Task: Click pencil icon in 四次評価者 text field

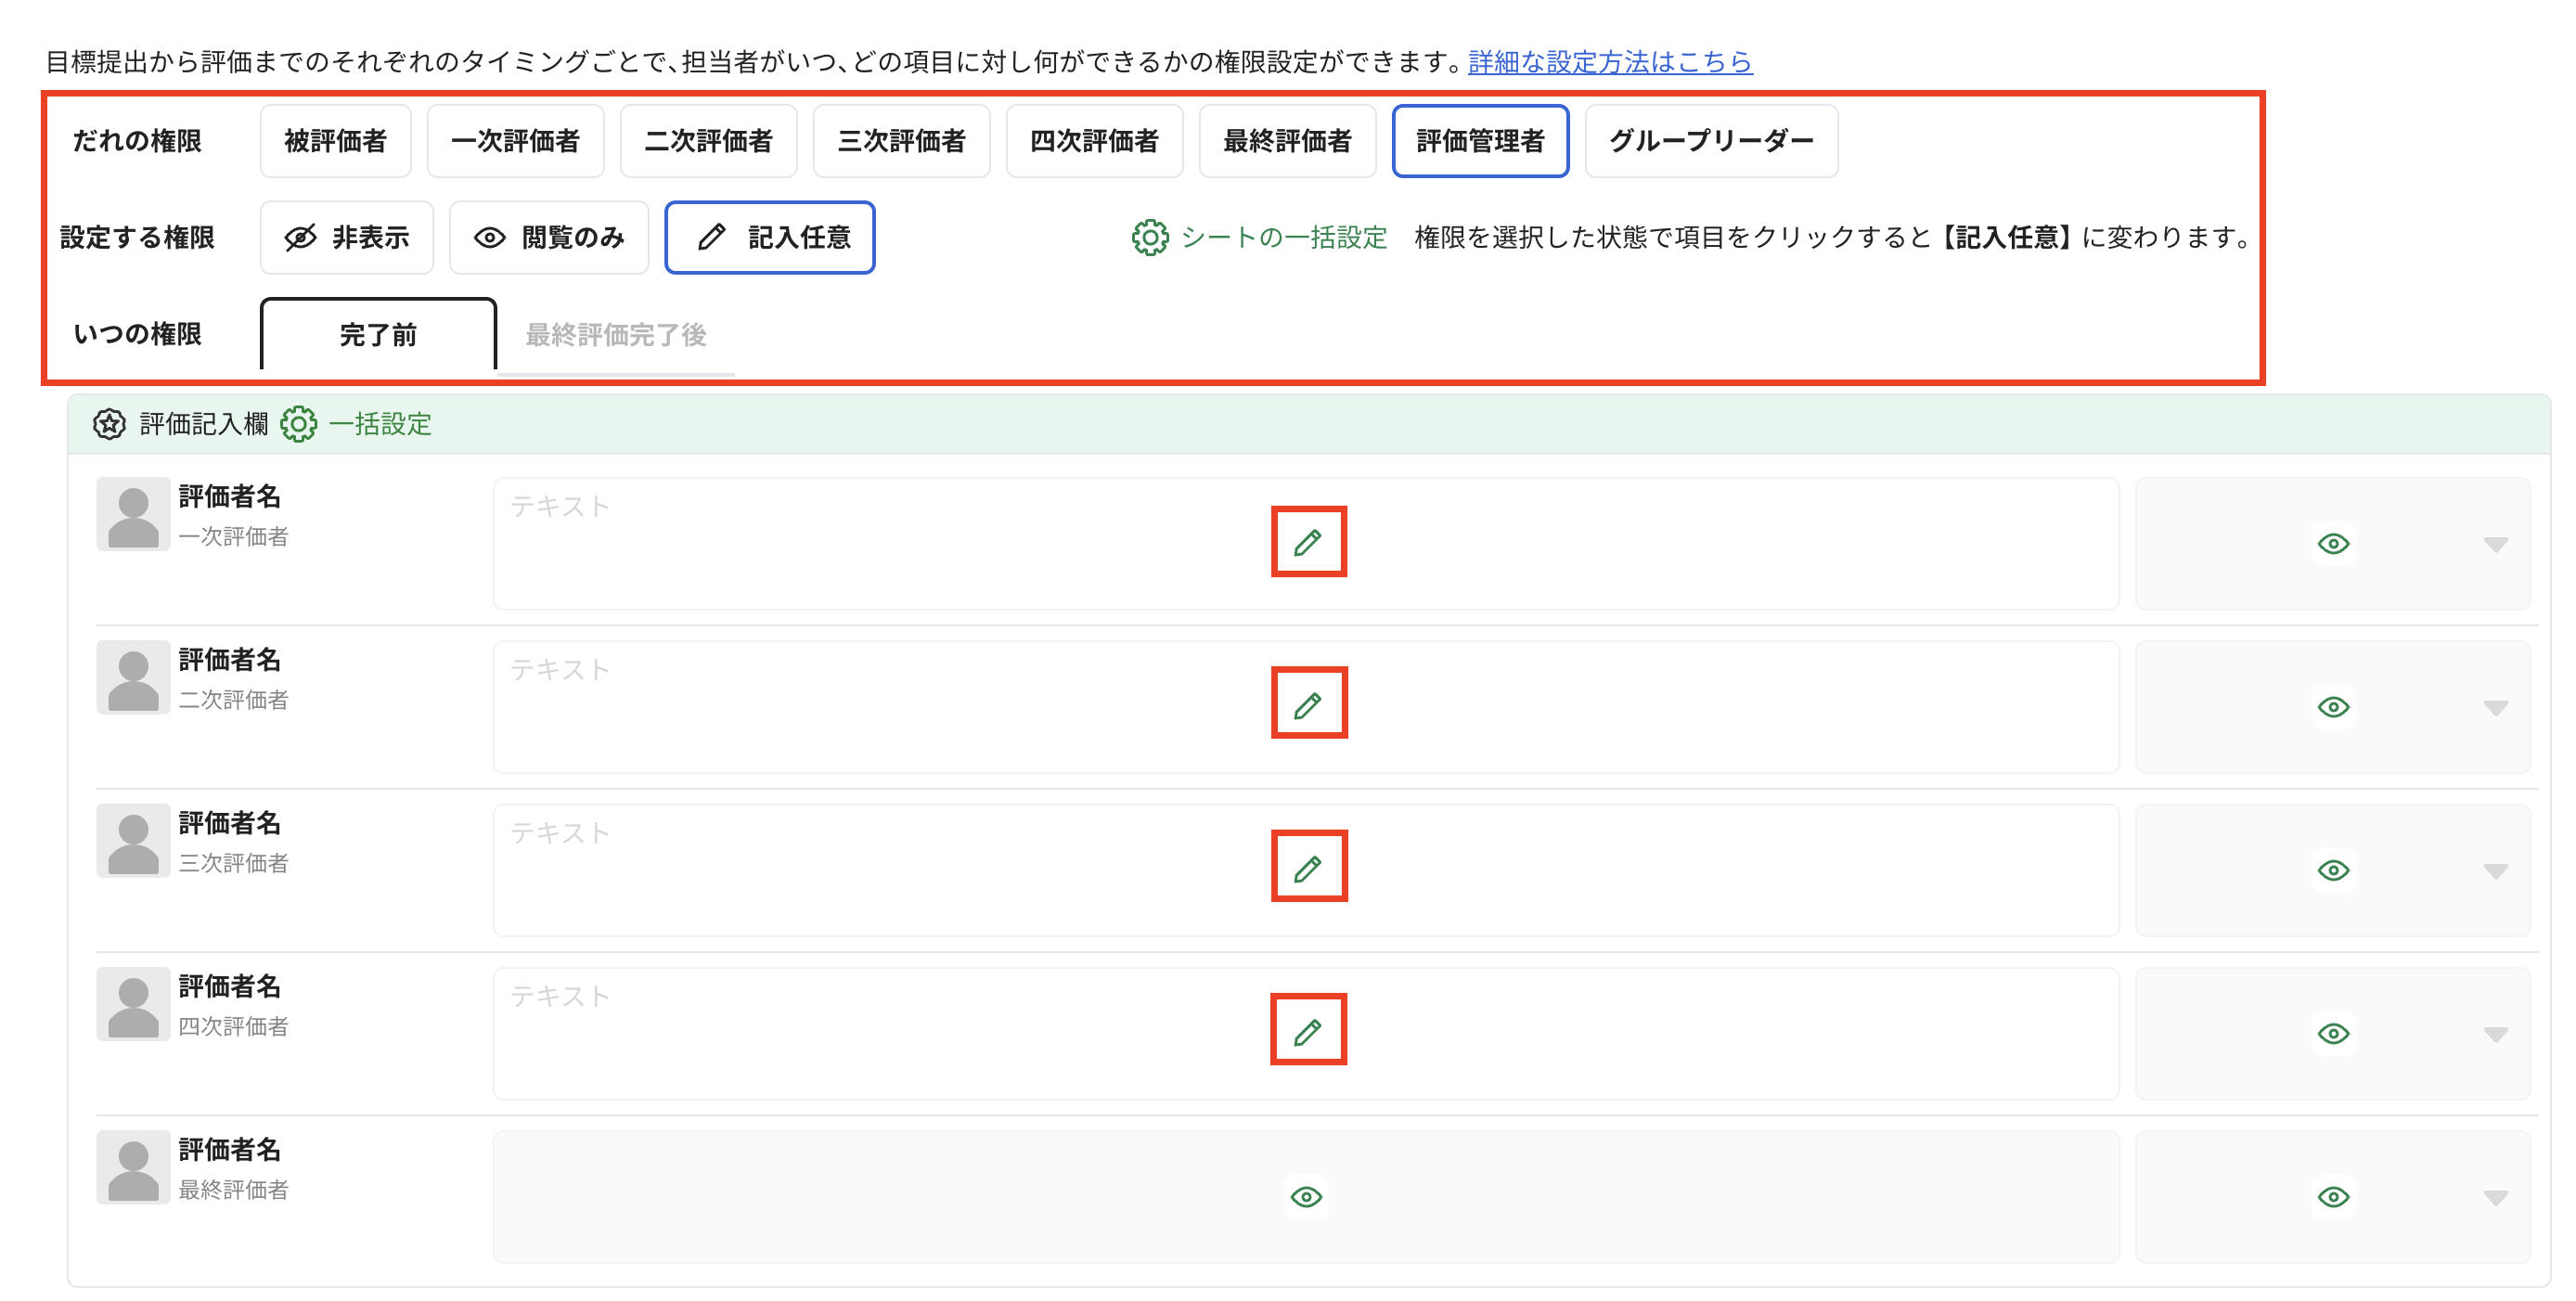Action: coord(1308,1031)
